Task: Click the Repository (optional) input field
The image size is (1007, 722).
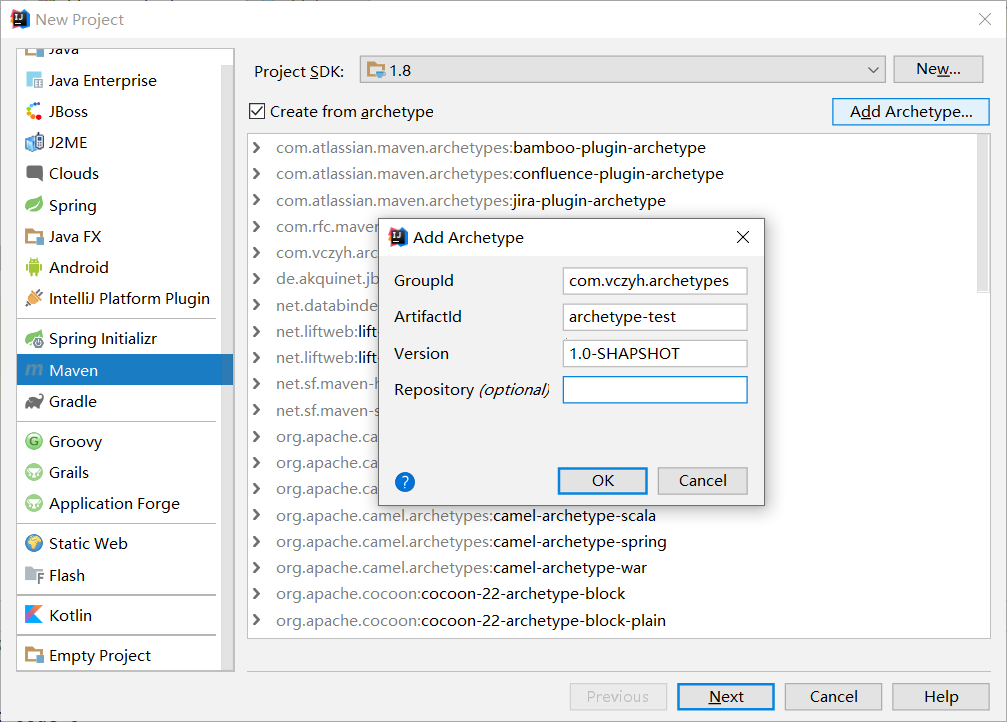Action: click(655, 390)
